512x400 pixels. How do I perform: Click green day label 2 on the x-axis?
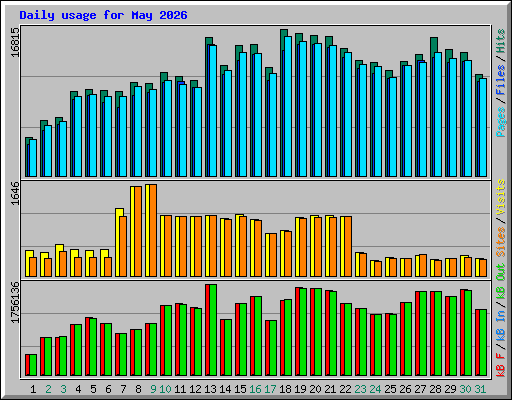(48, 389)
